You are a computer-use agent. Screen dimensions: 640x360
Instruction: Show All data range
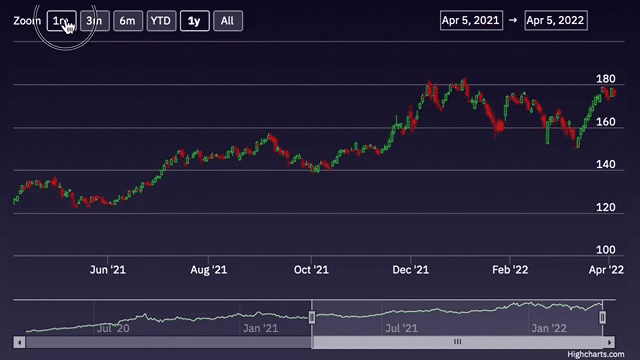click(x=228, y=21)
